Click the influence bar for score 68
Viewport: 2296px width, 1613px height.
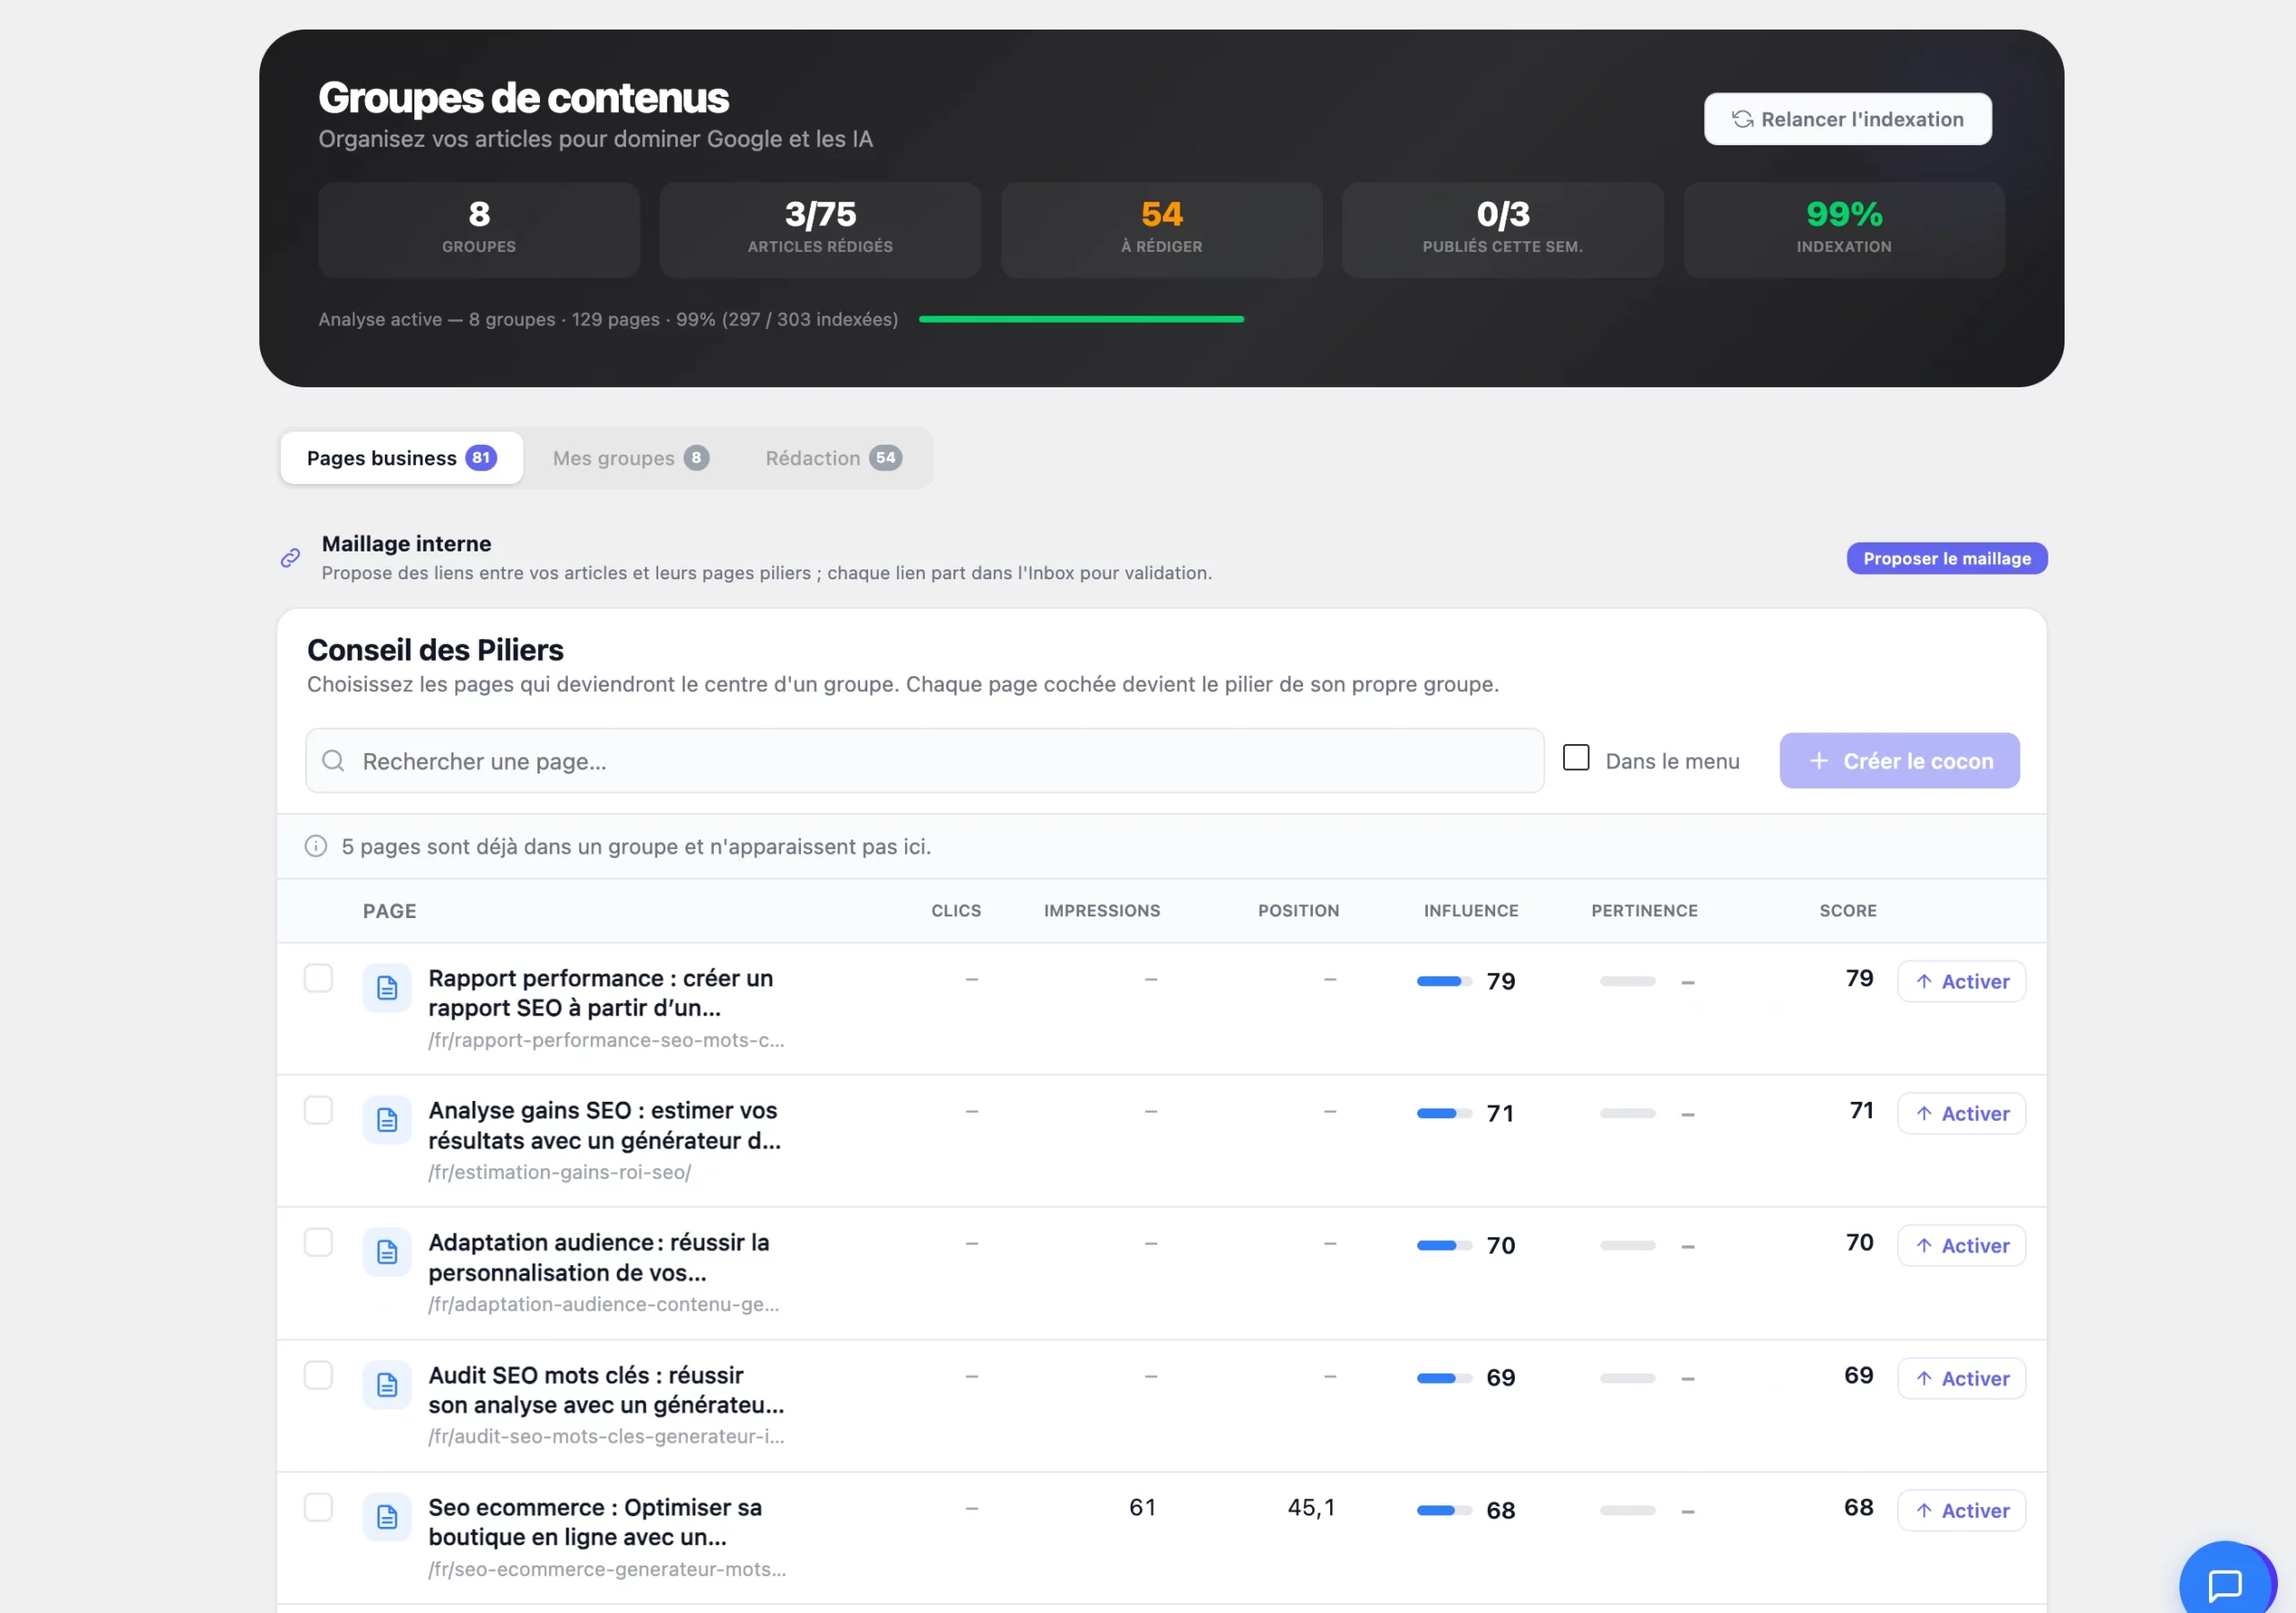point(1444,1510)
